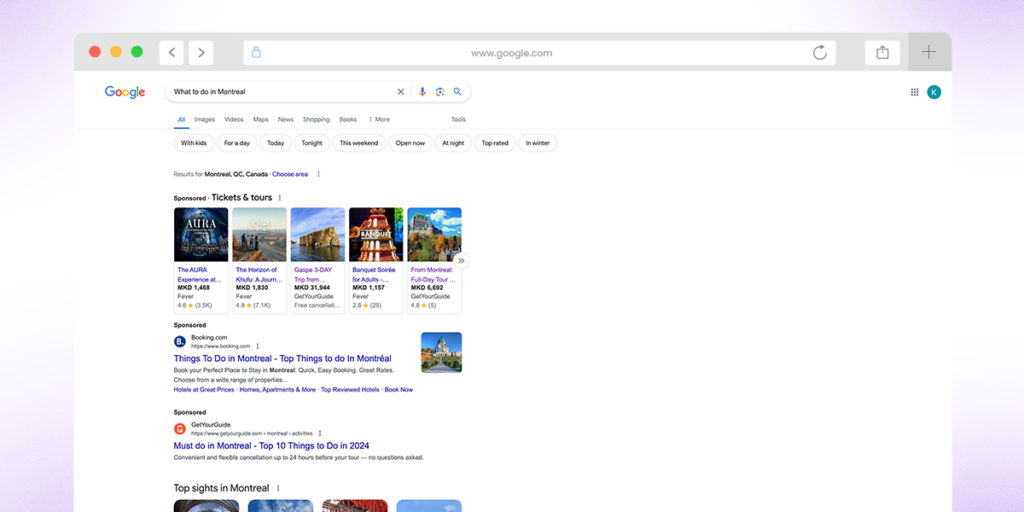Click Hotels at Great Prices sitelink

click(x=204, y=390)
